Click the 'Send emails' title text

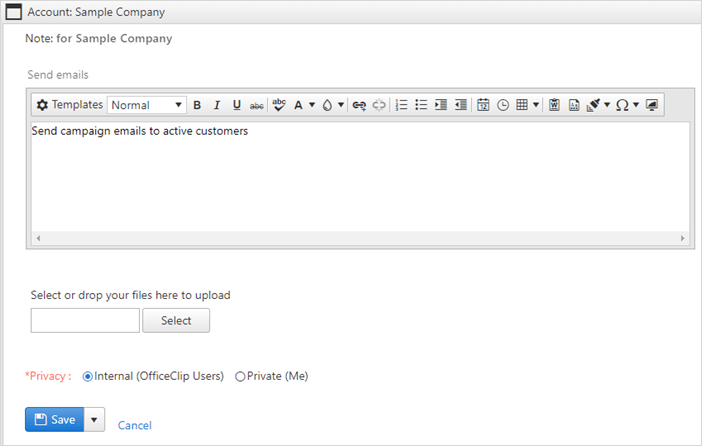[x=58, y=75]
